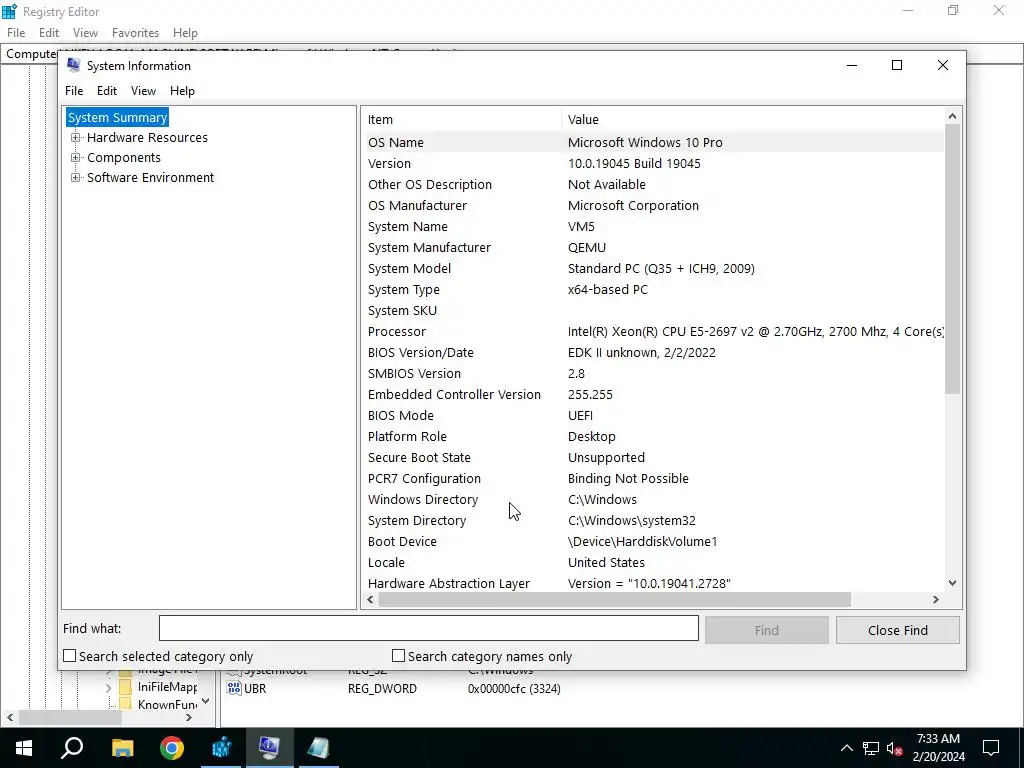
Task: Switch to System Information taskbar icon
Action: coord(270,748)
